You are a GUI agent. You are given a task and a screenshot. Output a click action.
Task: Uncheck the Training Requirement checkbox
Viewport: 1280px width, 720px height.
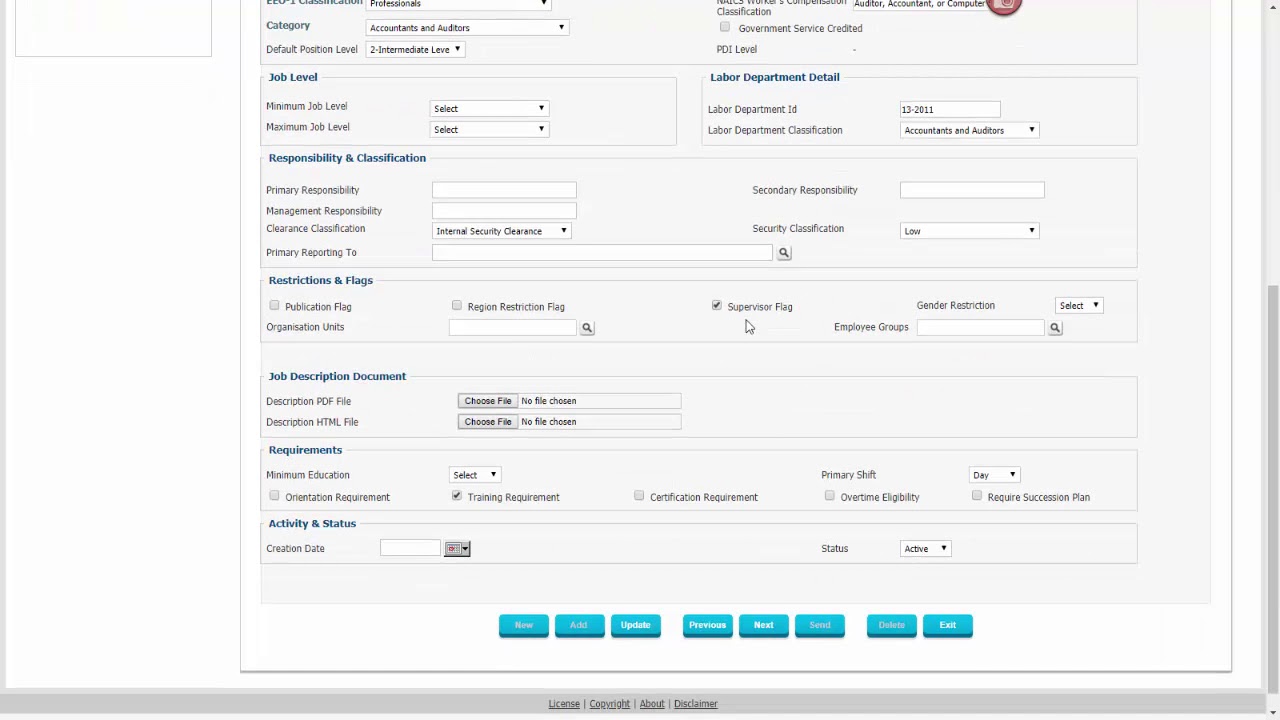(x=457, y=496)
